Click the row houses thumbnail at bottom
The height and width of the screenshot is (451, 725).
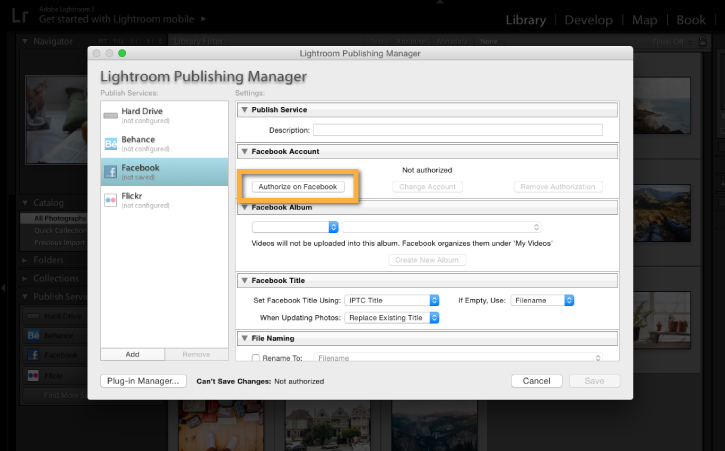[x=327, y=426]
